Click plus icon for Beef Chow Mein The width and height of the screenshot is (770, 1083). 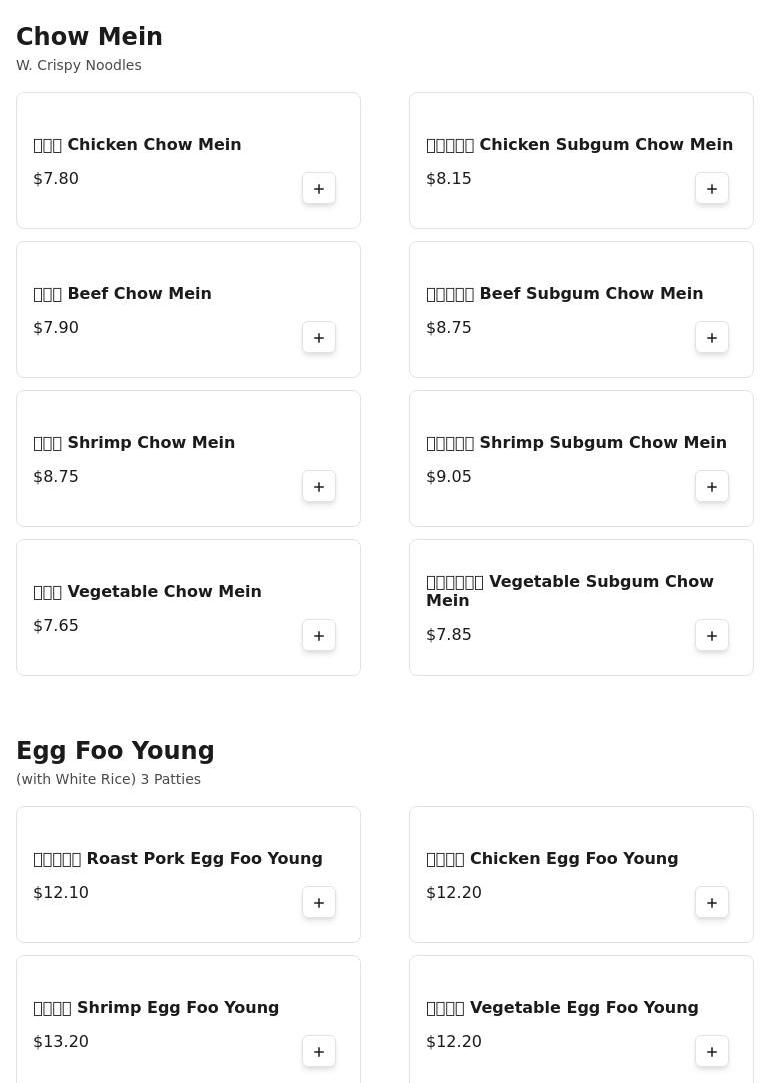point(319,338)
